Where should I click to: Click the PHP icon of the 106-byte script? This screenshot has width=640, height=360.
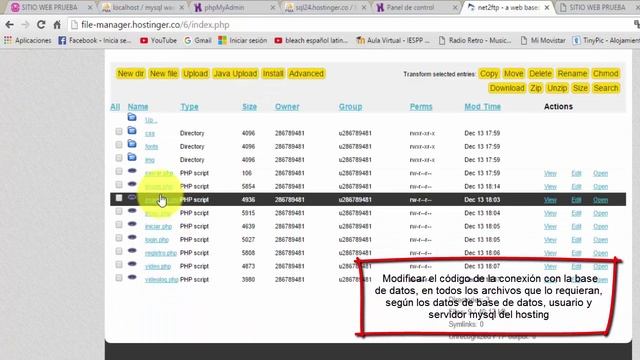pyautogui.click(x=132, y=171)
